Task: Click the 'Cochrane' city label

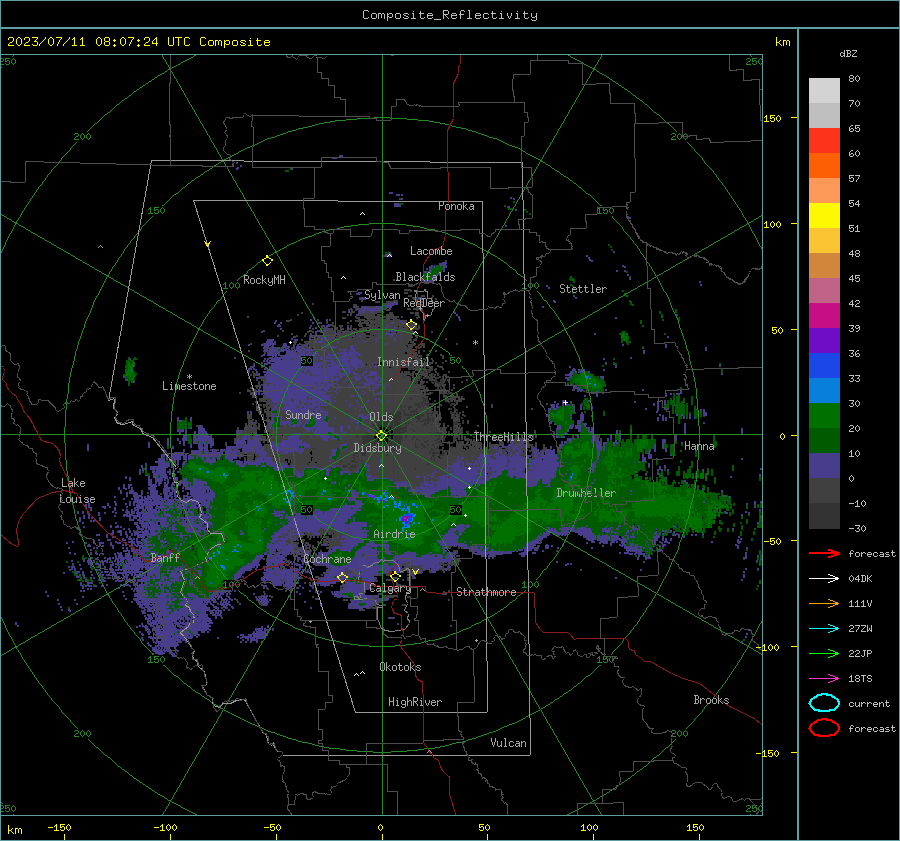Action: 327,559
